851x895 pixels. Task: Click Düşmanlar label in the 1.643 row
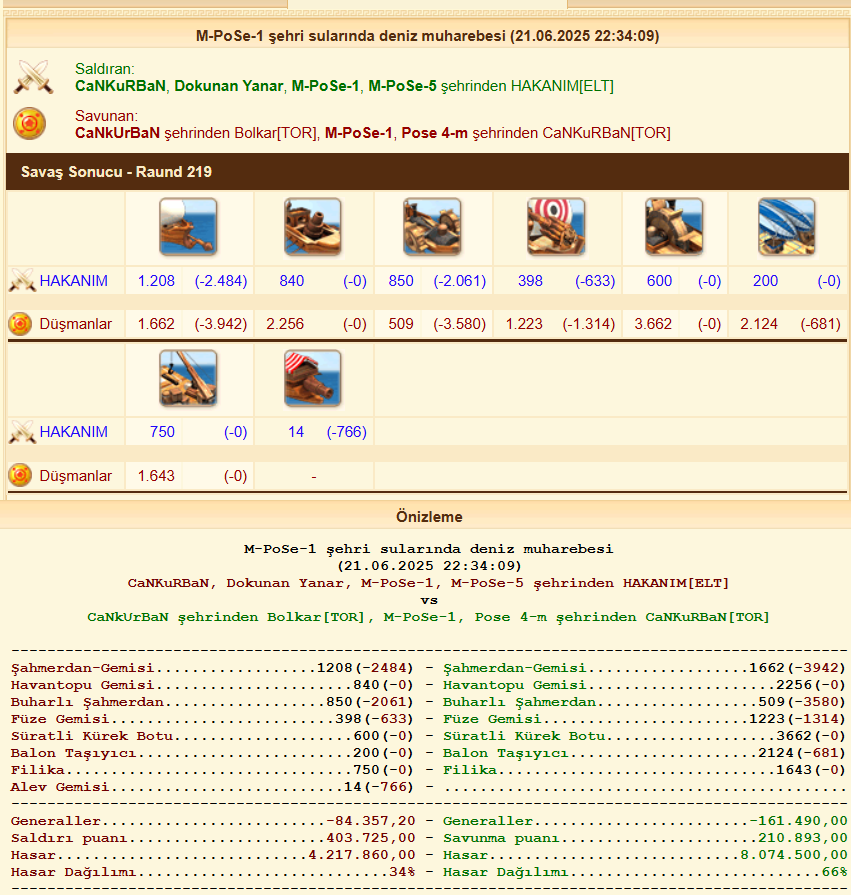75,475
